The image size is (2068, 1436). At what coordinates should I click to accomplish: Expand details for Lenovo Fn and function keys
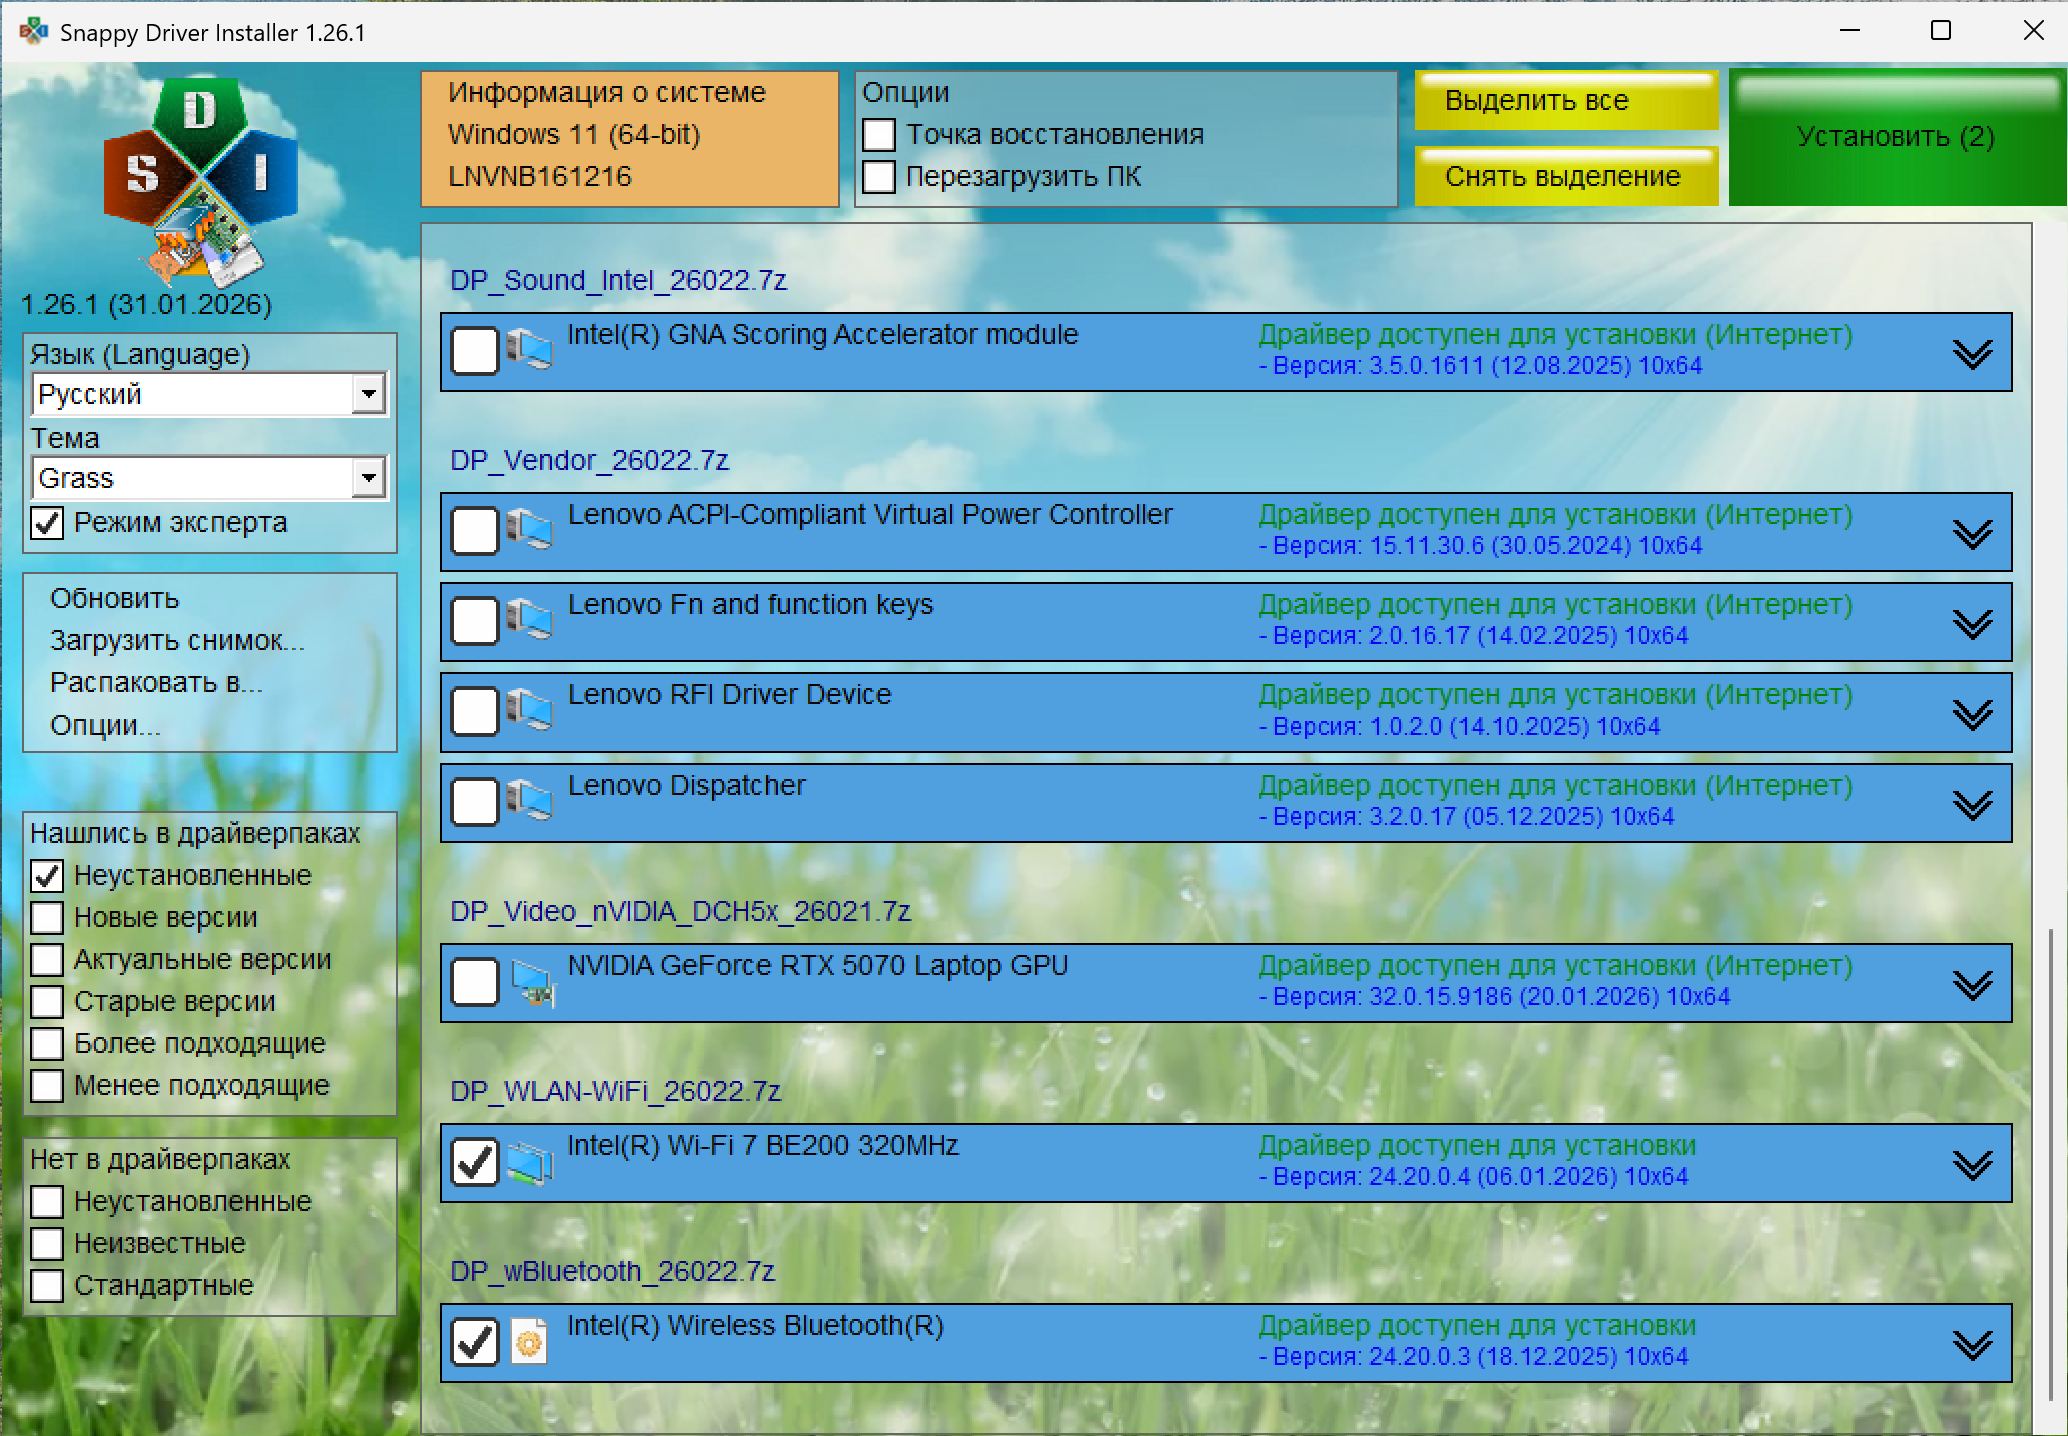pyautogui.click(x=1972, y=623)
